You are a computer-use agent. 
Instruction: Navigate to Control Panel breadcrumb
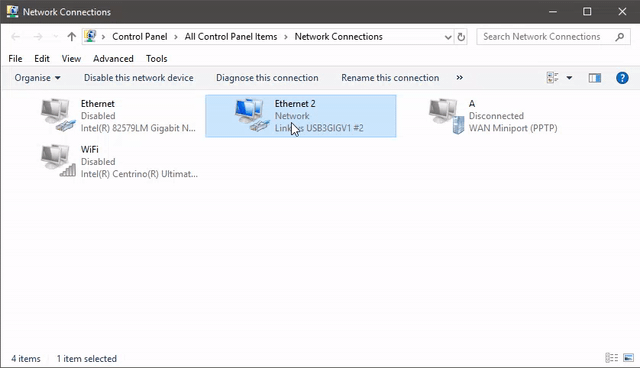pos(140,37)
